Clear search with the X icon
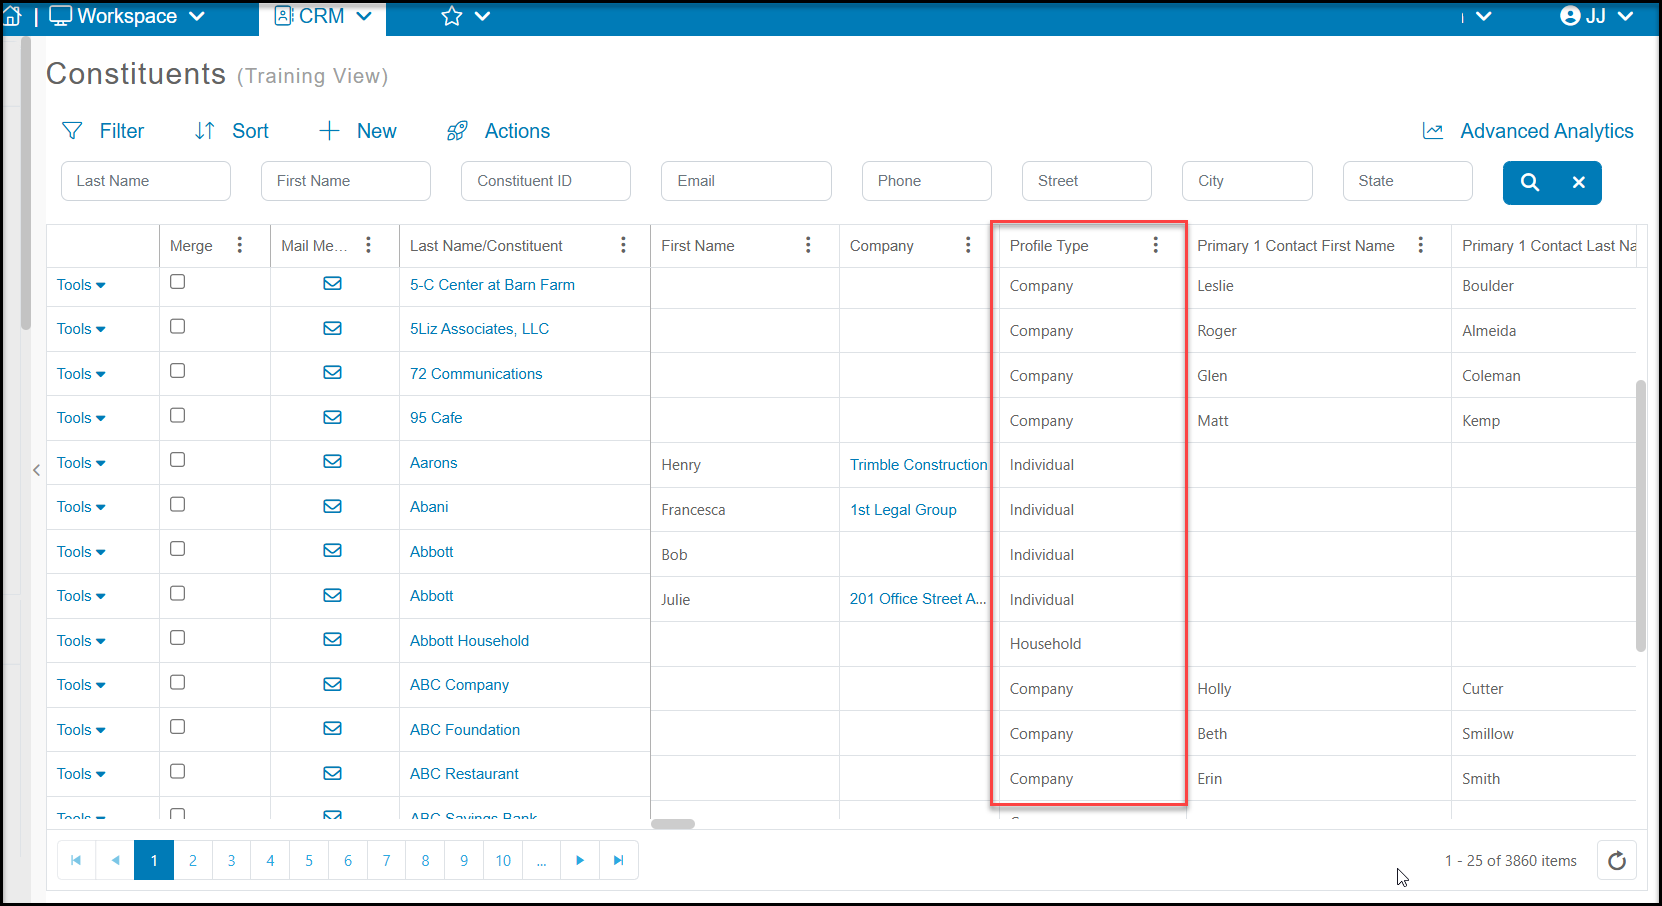Screen dimensions: 1662x906 pyautogui.click(x=1578, y=182)
